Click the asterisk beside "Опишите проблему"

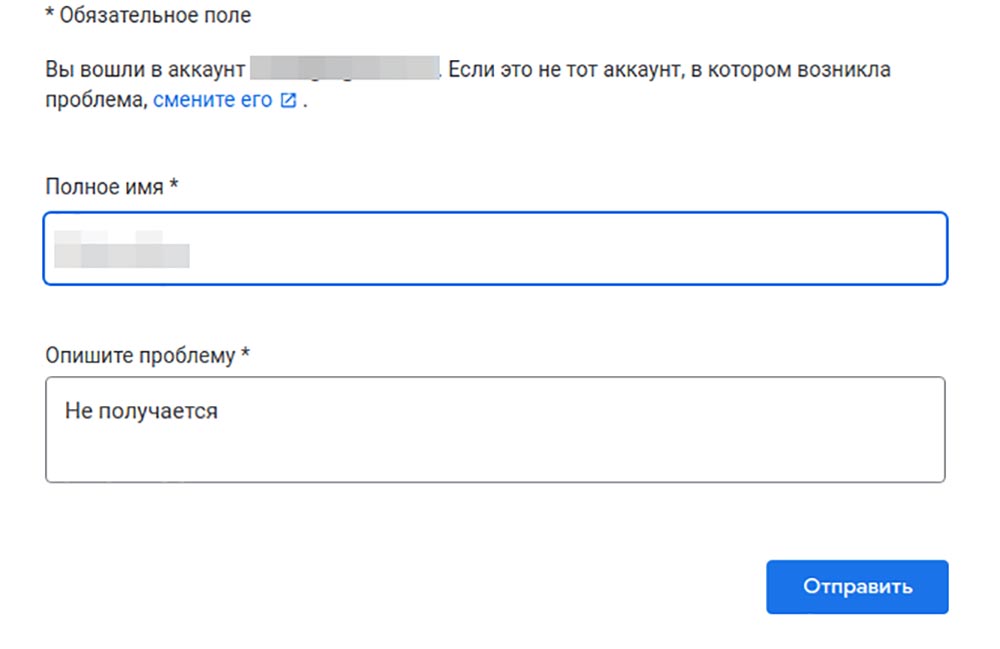[x=245, y=354]
